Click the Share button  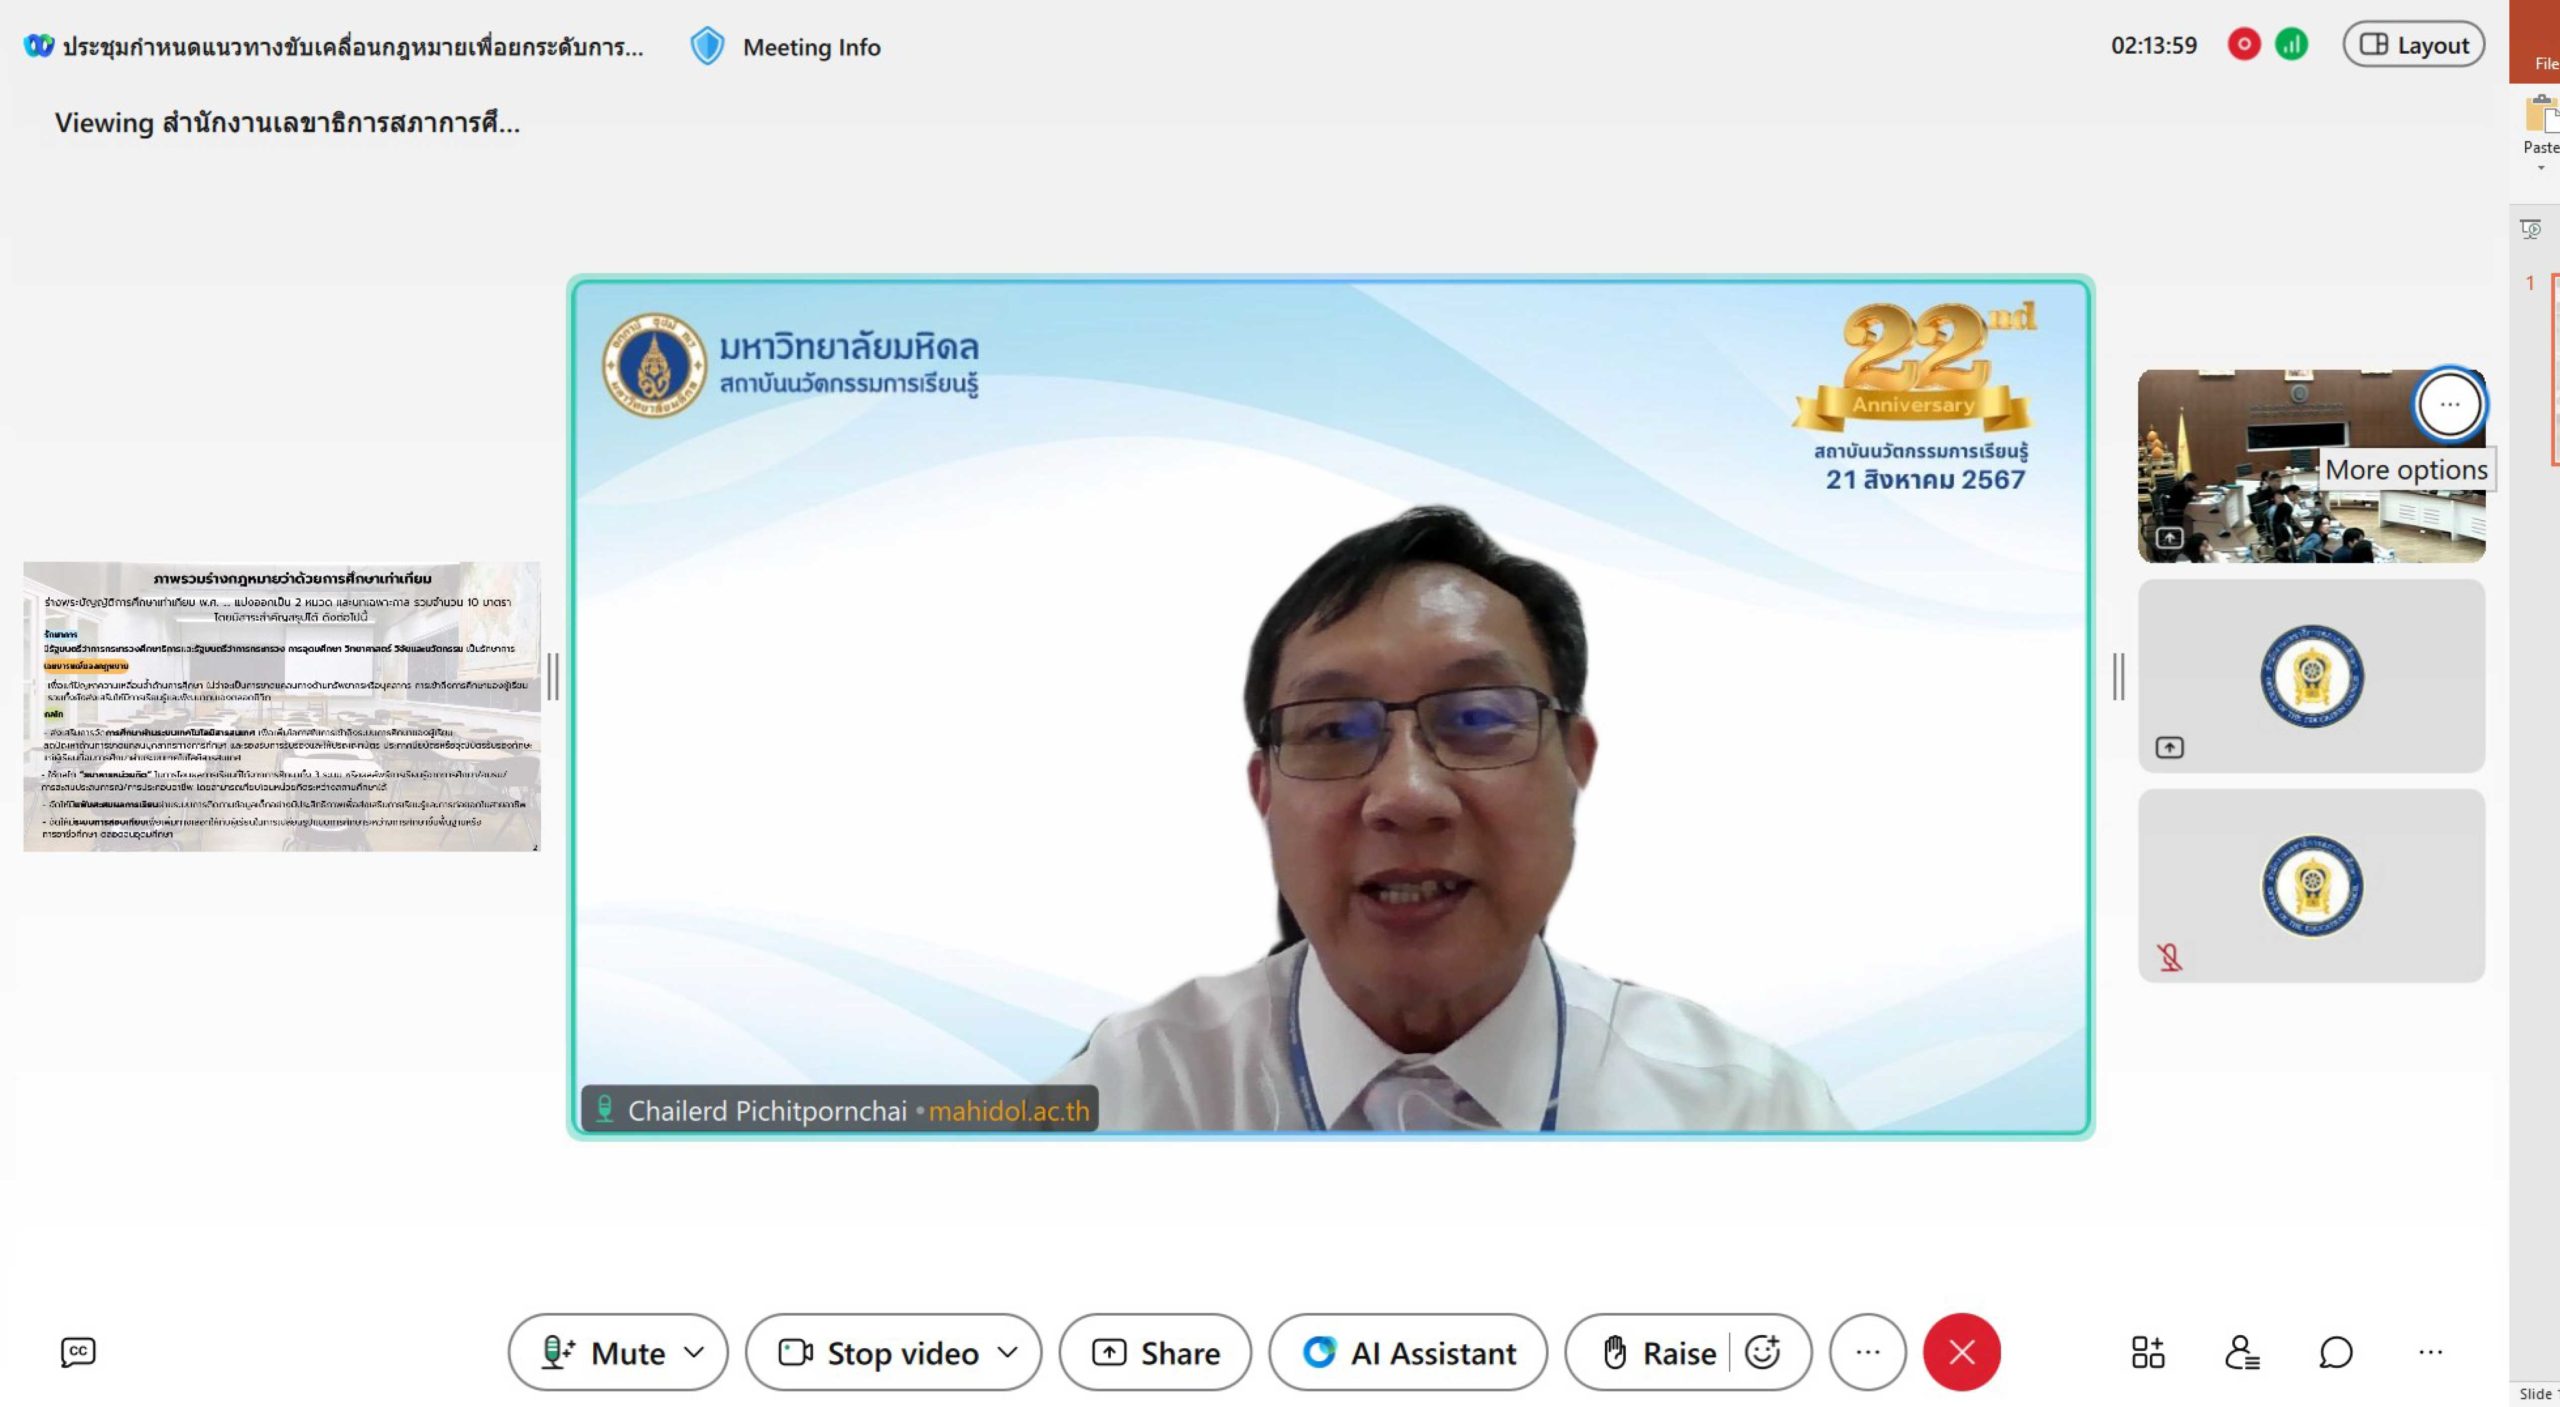[x=1155, y=1352]
